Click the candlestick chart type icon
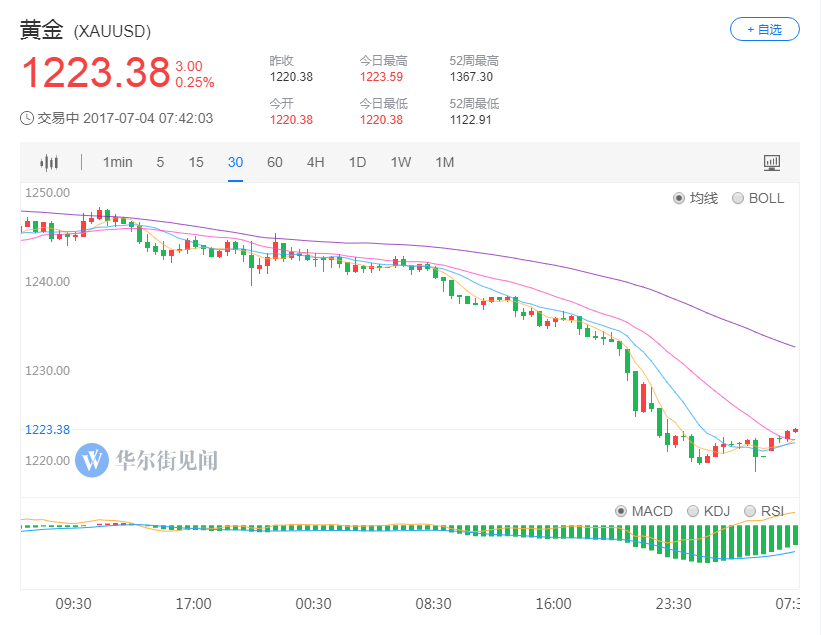821x635 pixels. (x=49, y=163)
